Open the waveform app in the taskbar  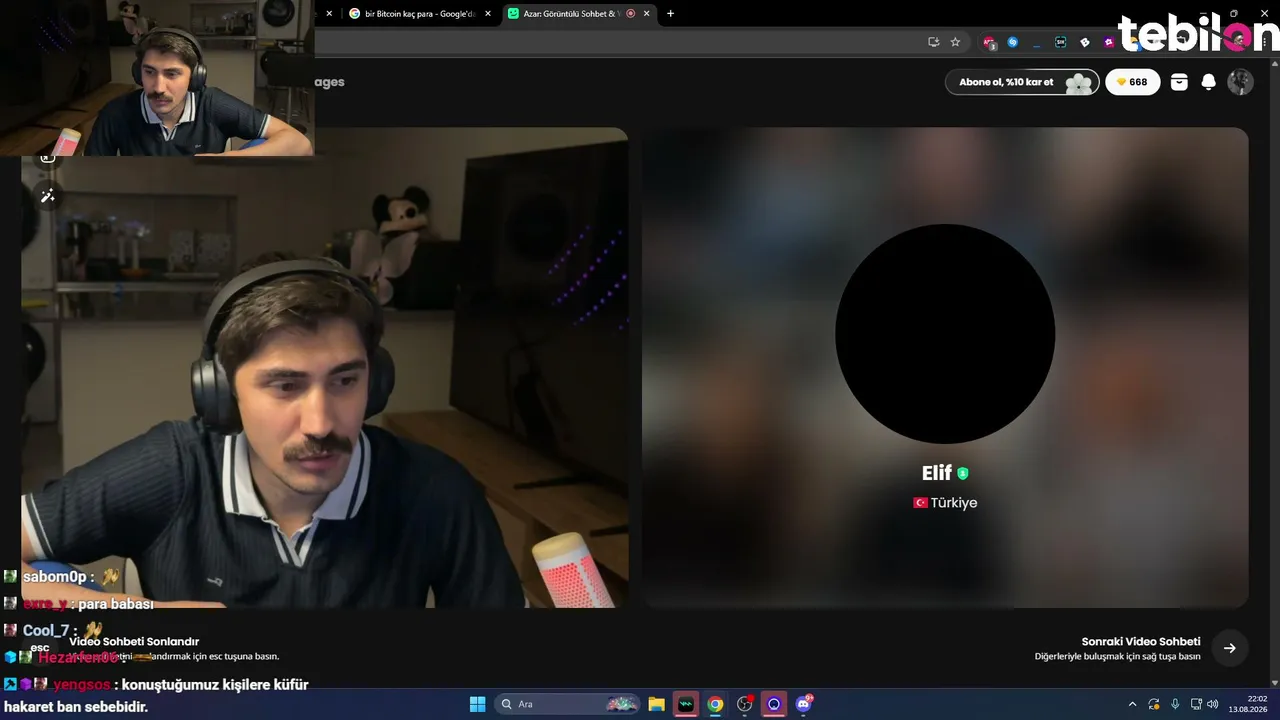(x=686, y=704)
